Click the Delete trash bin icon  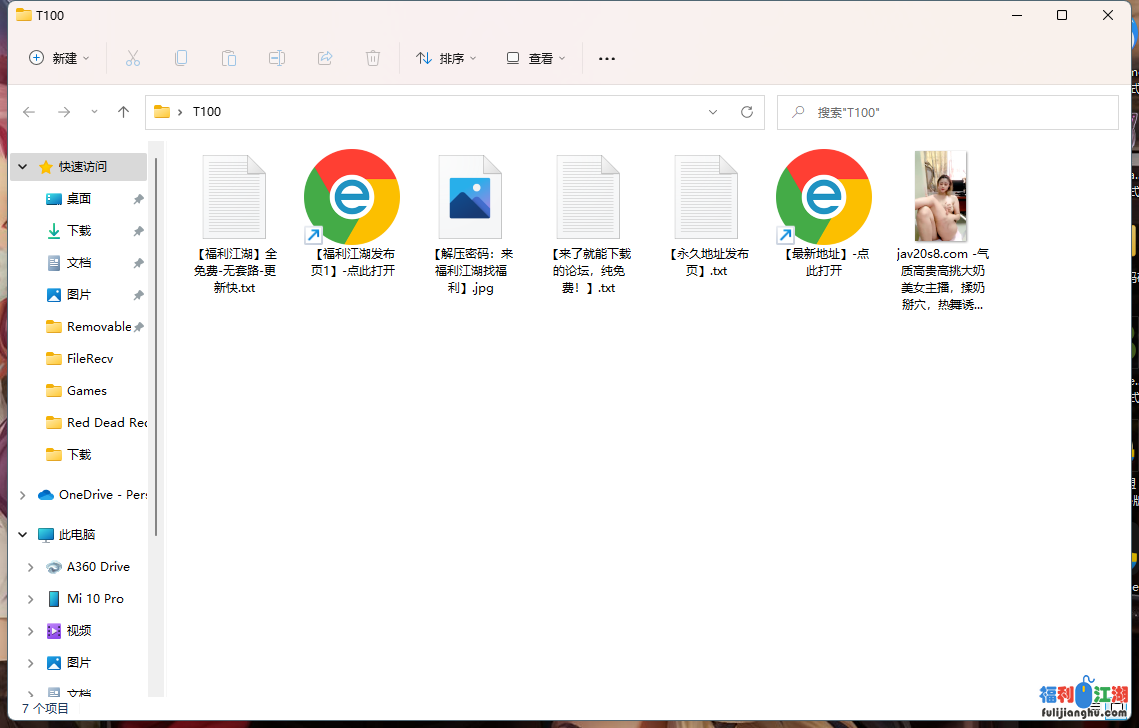point(373,59)
